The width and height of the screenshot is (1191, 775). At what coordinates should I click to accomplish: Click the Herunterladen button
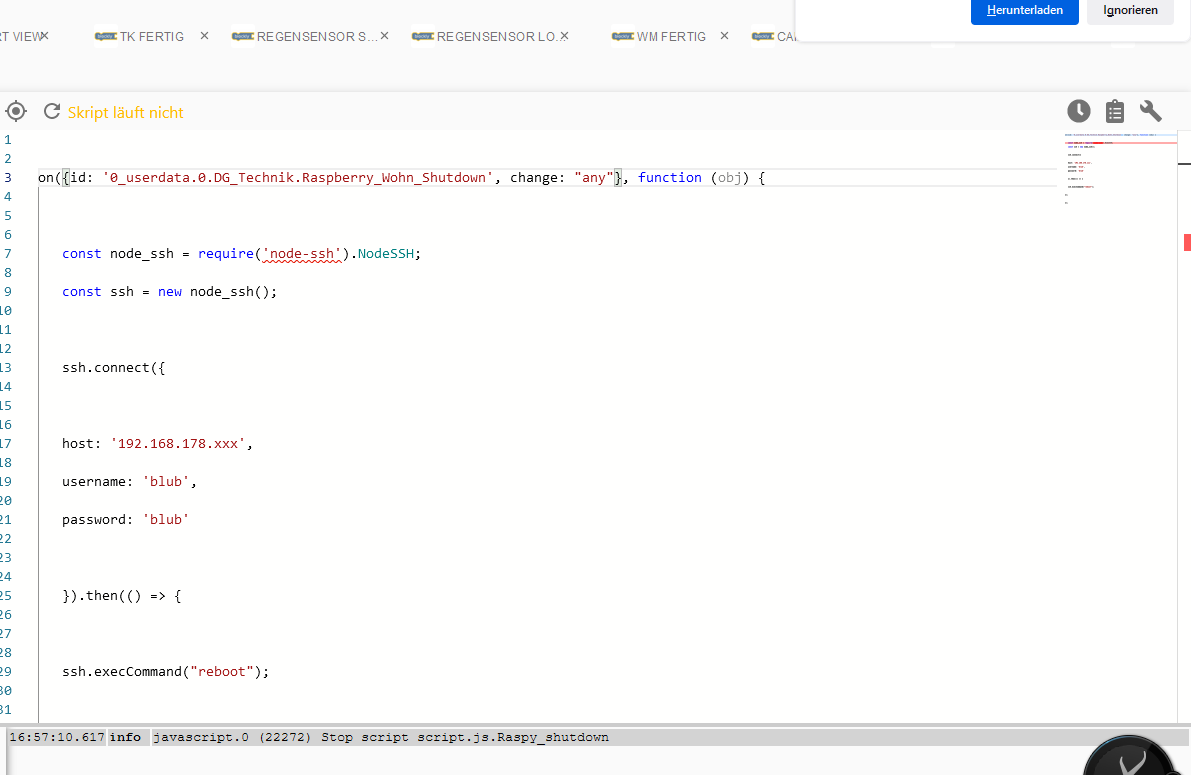[1025, 11]
